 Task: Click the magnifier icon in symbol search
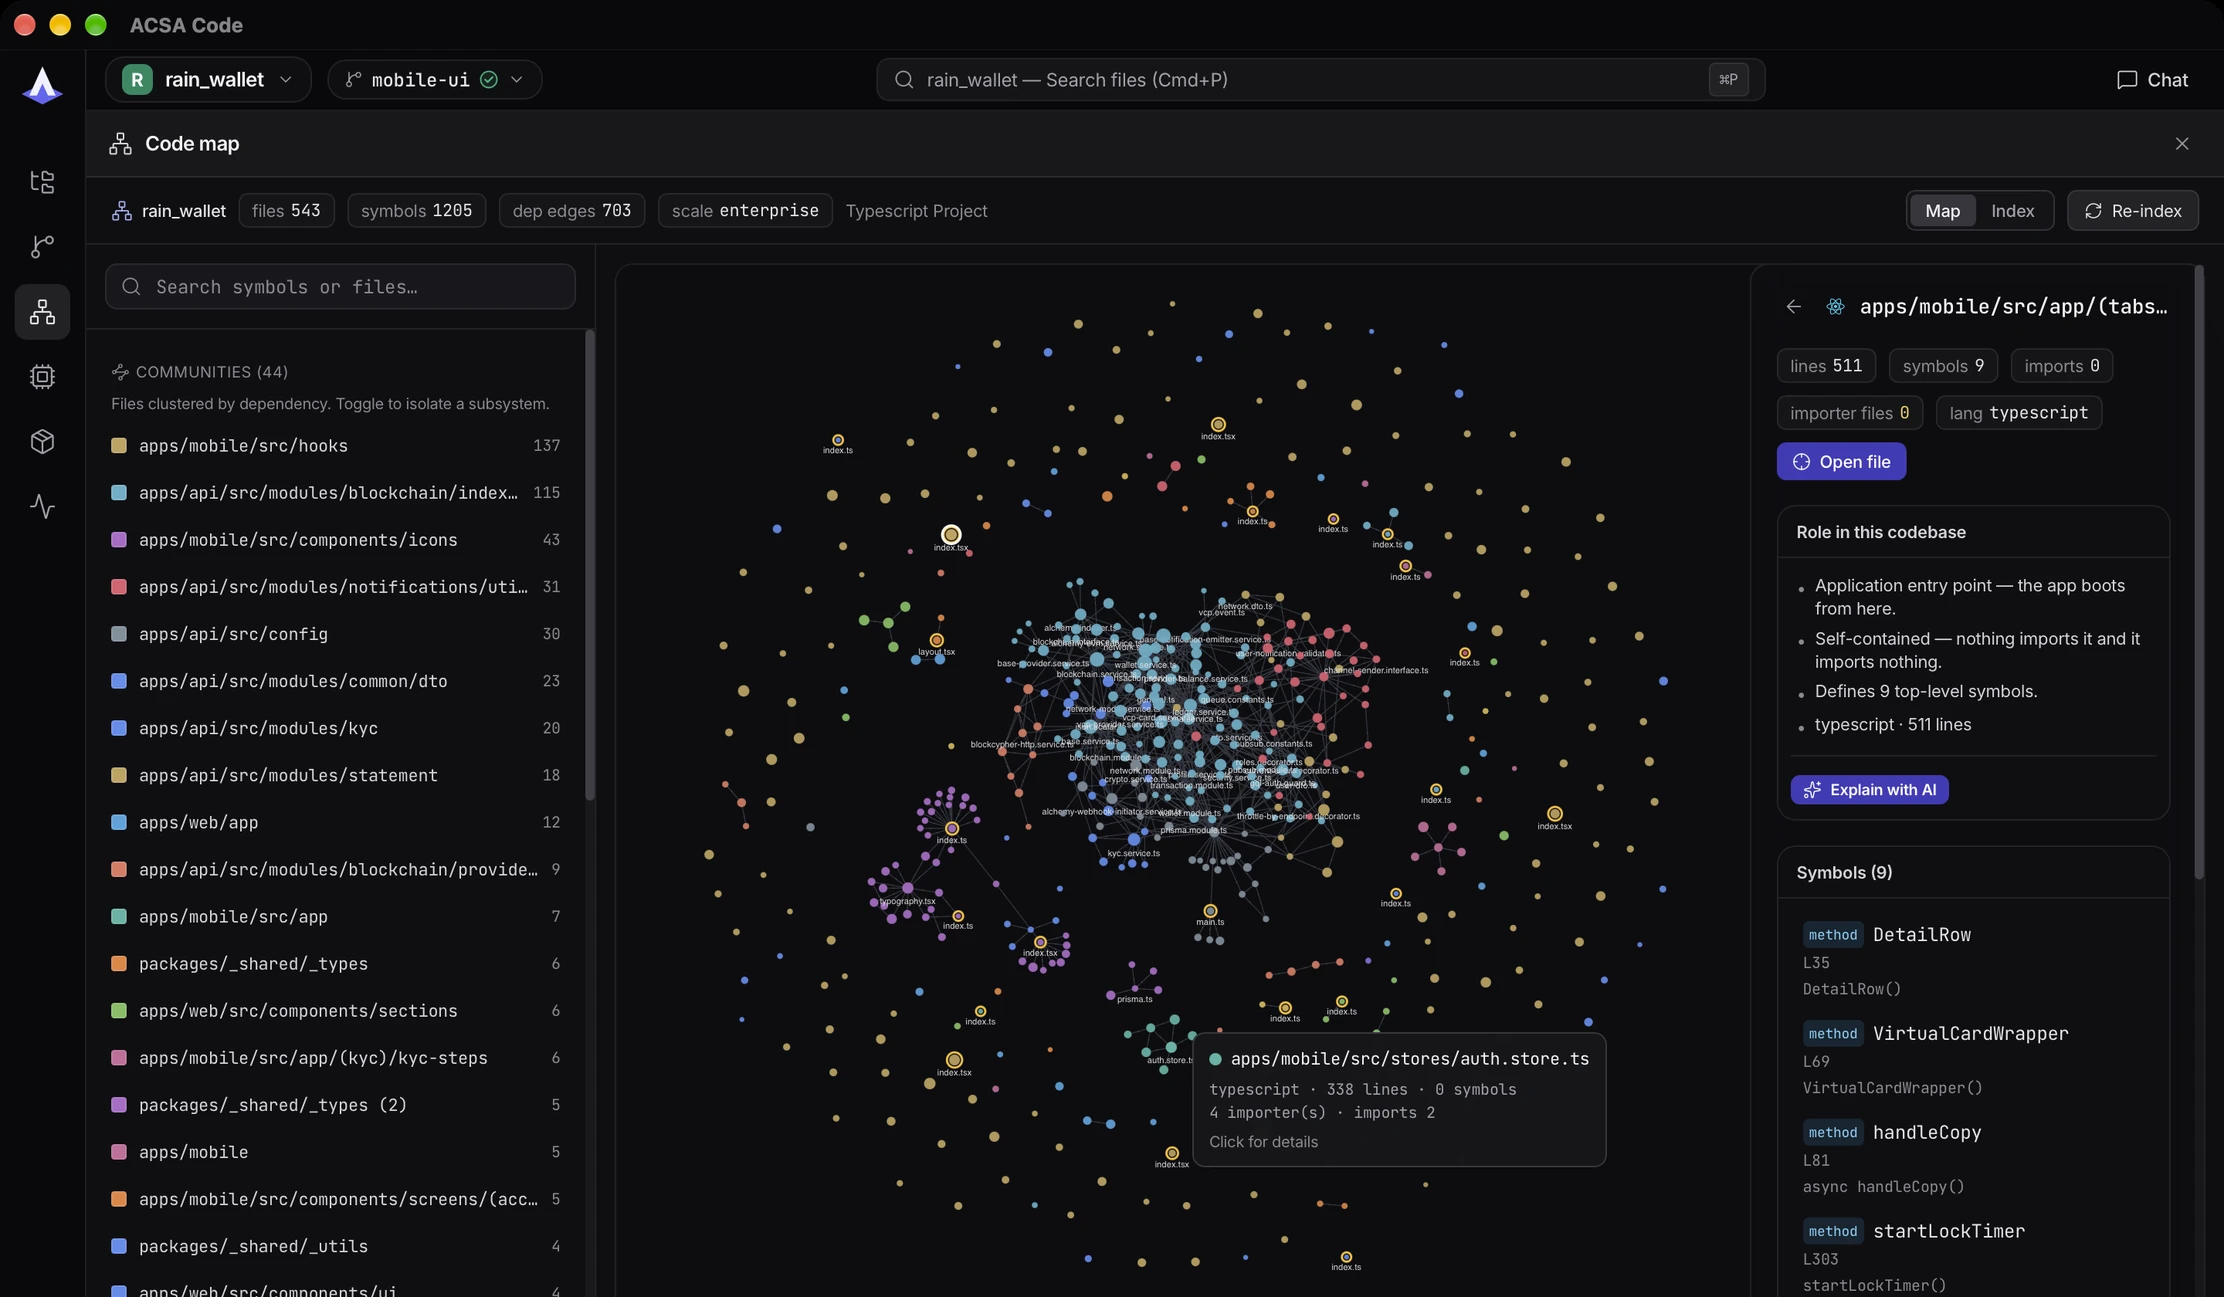131,287
